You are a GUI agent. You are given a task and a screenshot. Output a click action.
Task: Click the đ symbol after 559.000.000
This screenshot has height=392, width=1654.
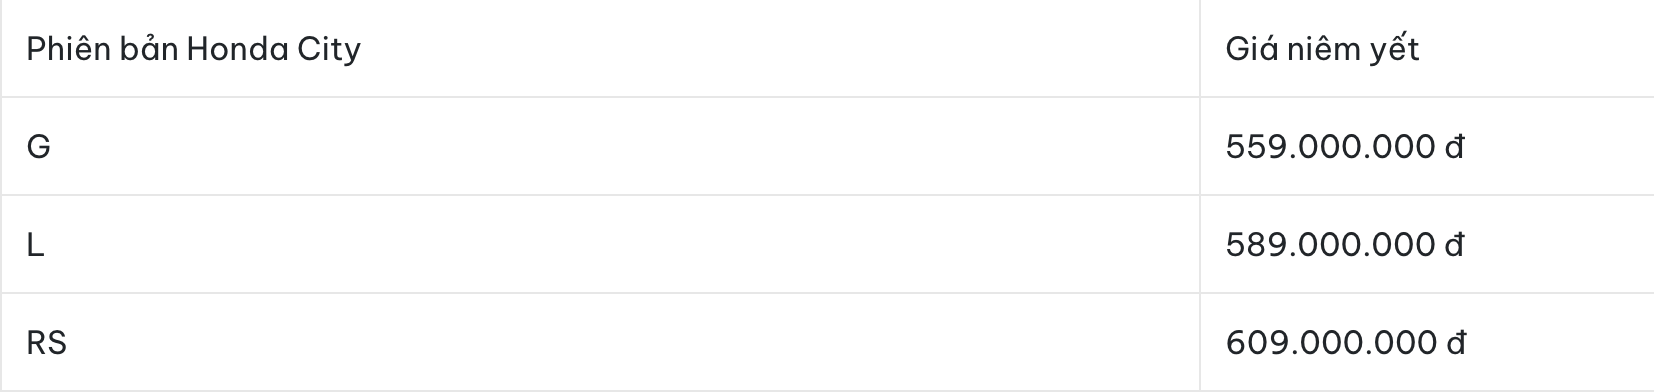click(1455, 147)
